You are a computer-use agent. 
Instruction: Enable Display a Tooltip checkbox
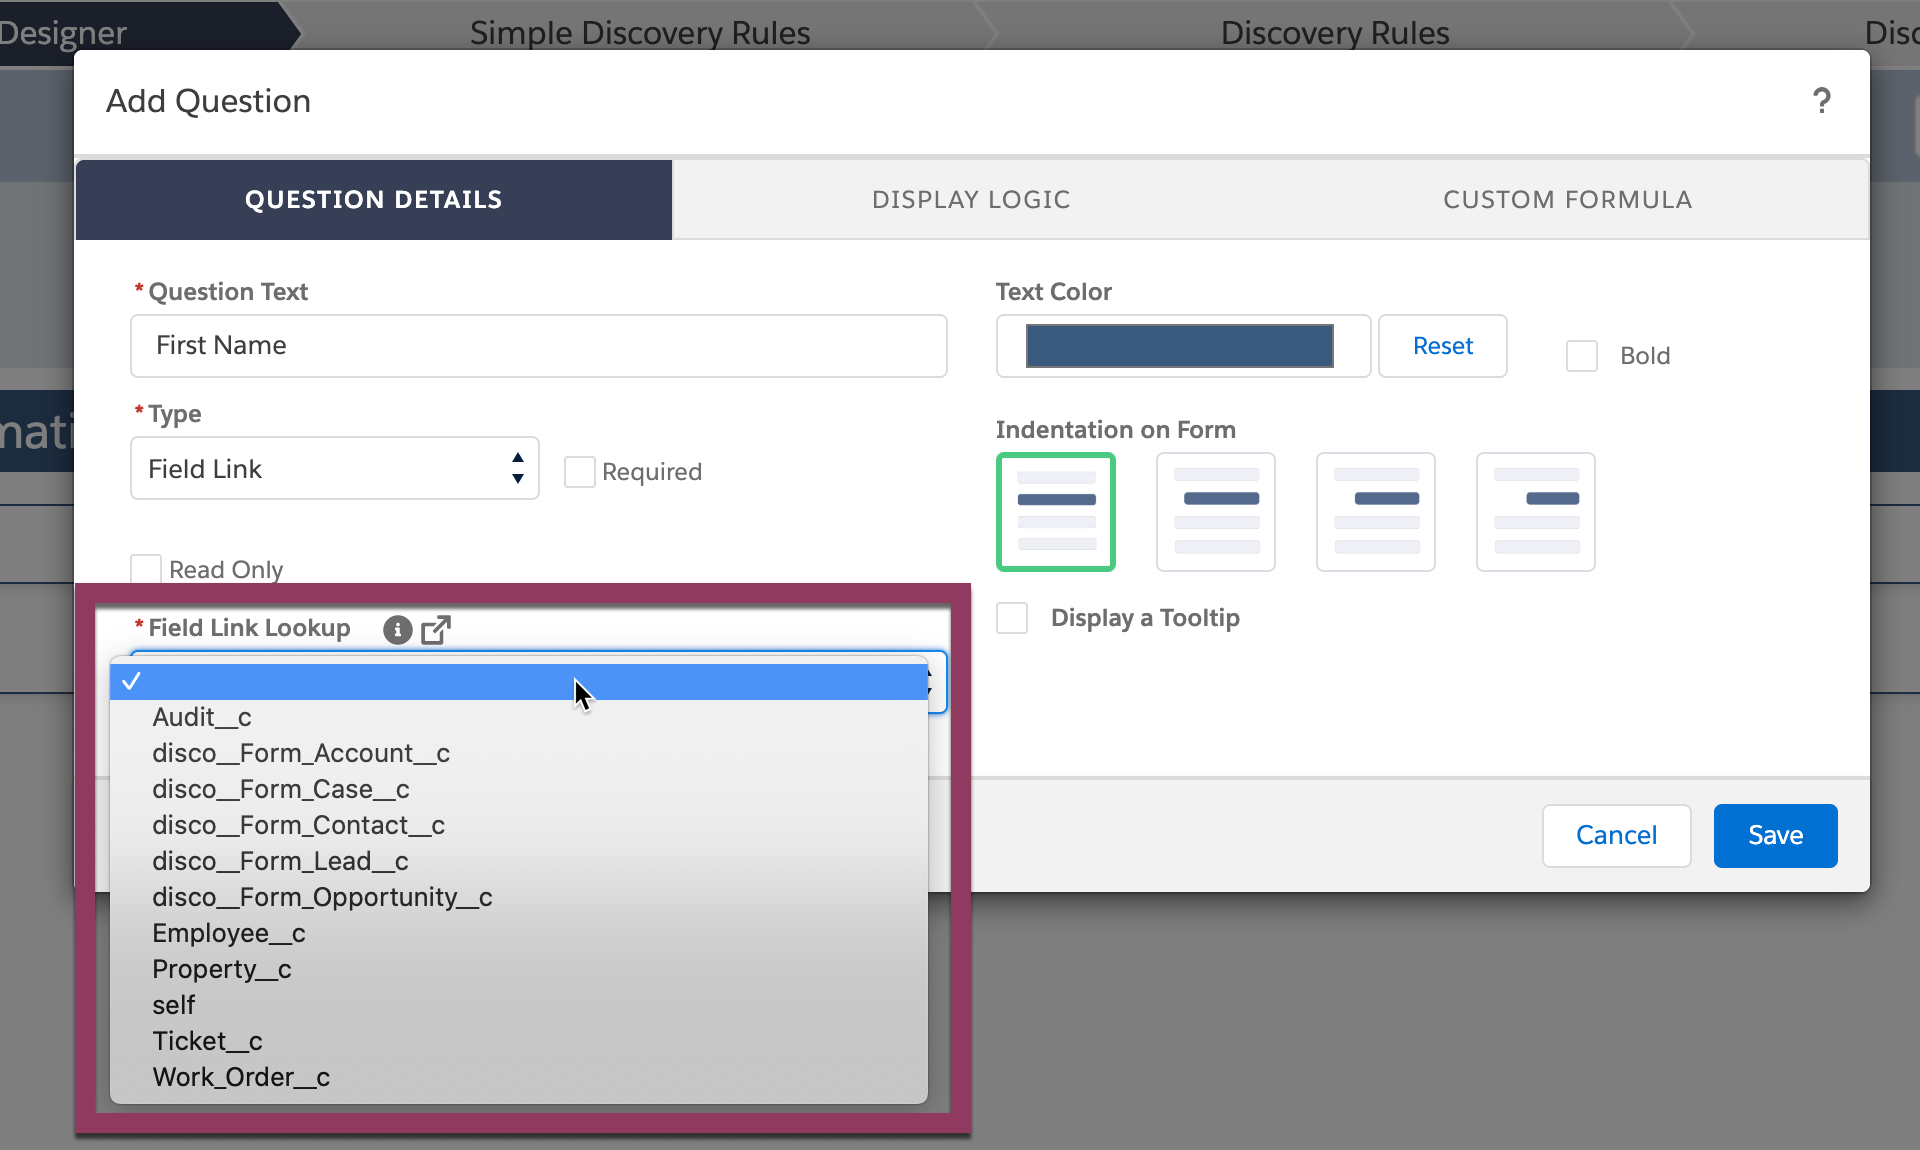pos(1012,618)
